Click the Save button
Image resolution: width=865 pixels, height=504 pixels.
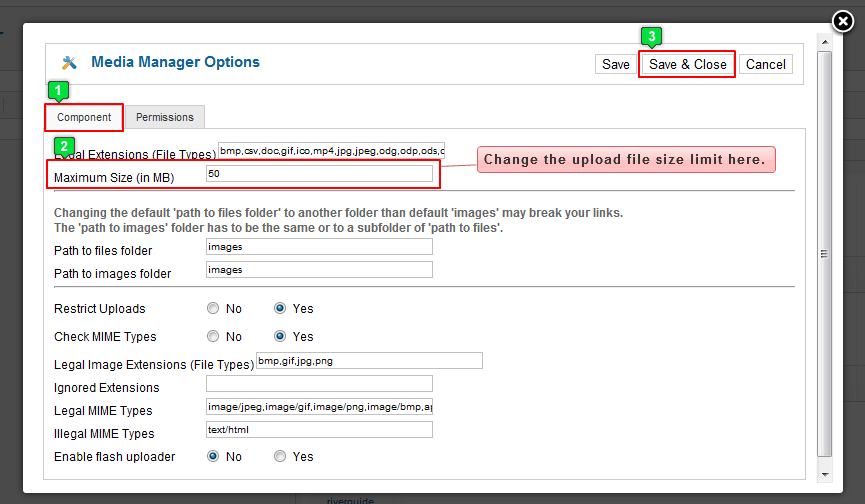[x=615, y=64]
